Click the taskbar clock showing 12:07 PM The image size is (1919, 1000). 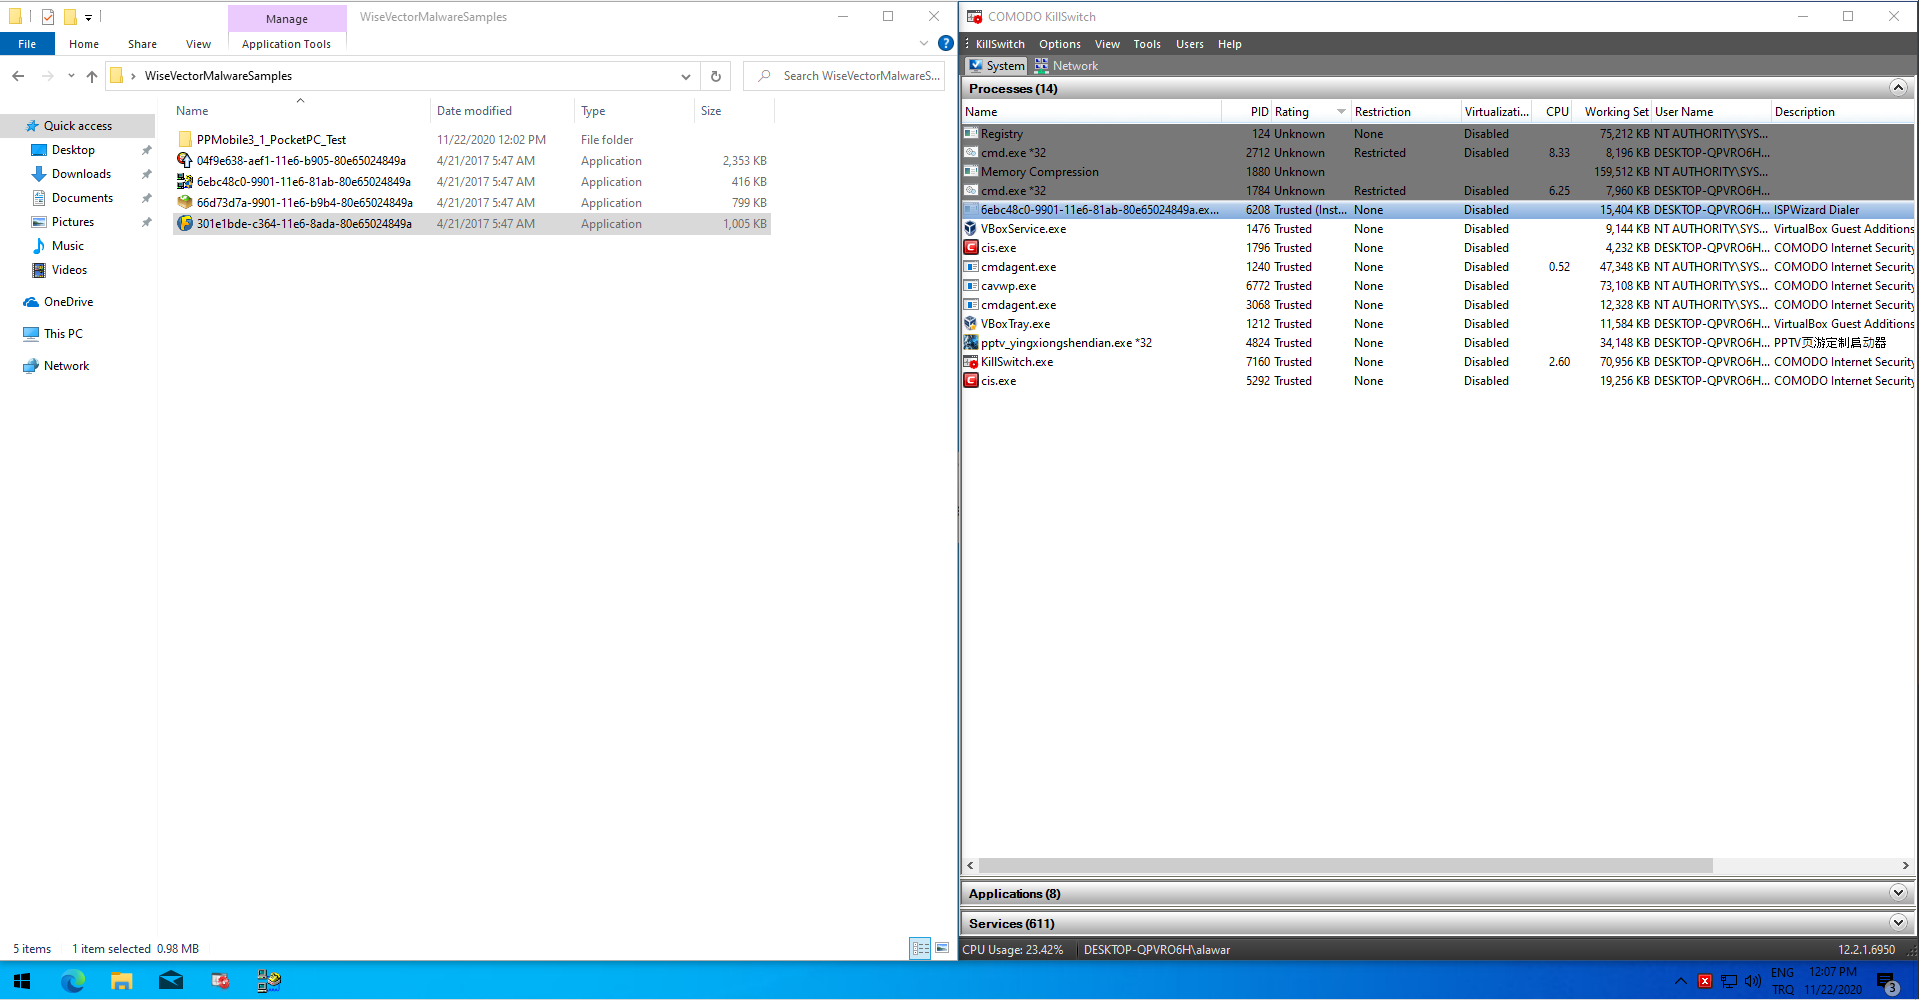[x=1832, y=981]
